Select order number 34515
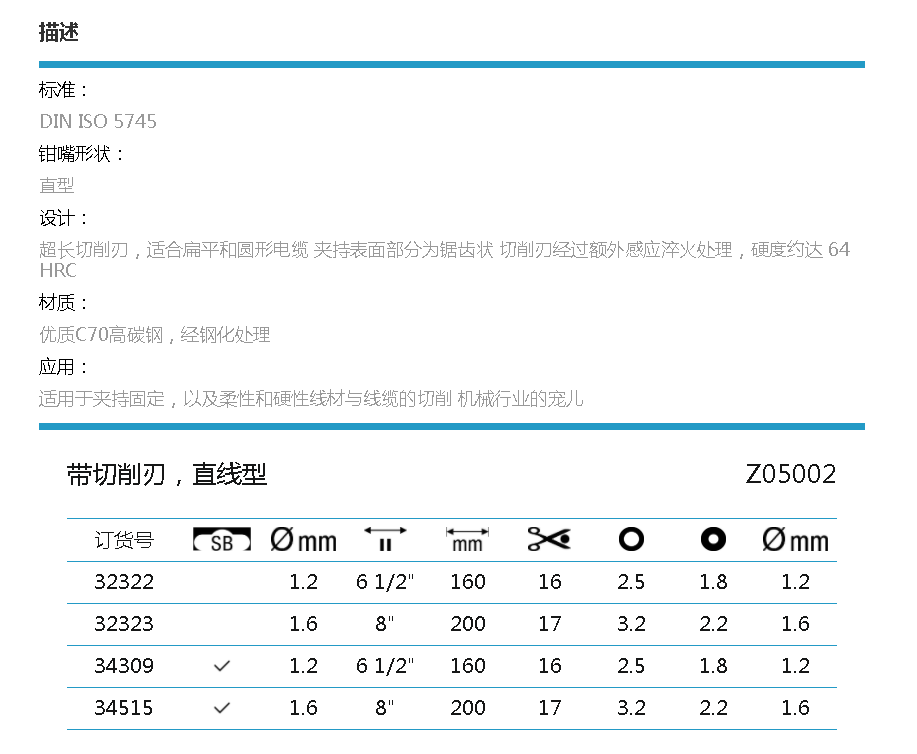This screenshot has width=917, height=754. [124, 708]
